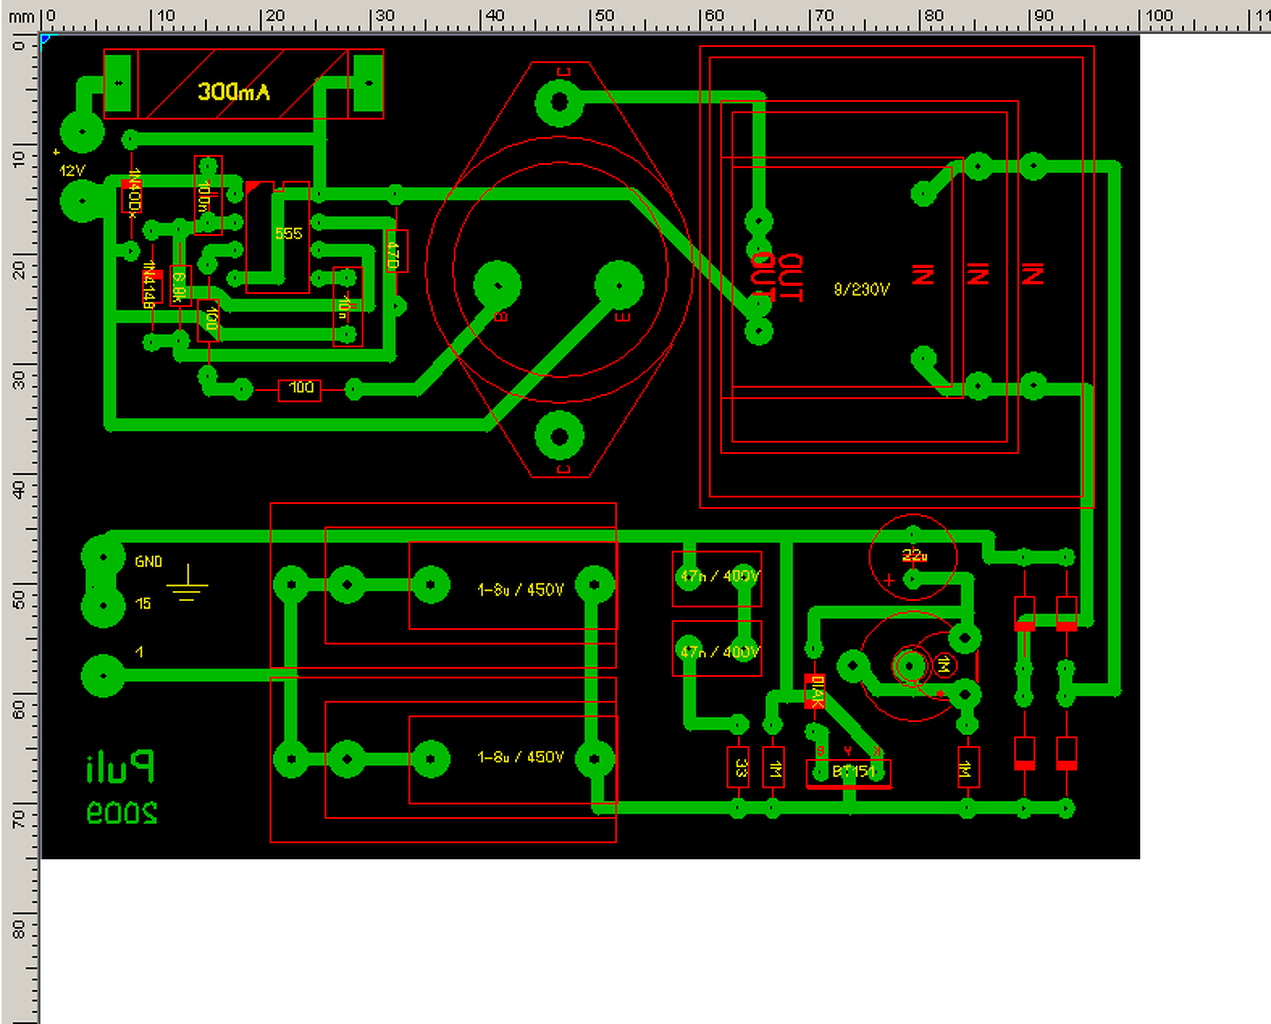Click the mm unit label on the ruler
The height and width of the screenshot is (1024, 1271).
[x=20, y=17]
